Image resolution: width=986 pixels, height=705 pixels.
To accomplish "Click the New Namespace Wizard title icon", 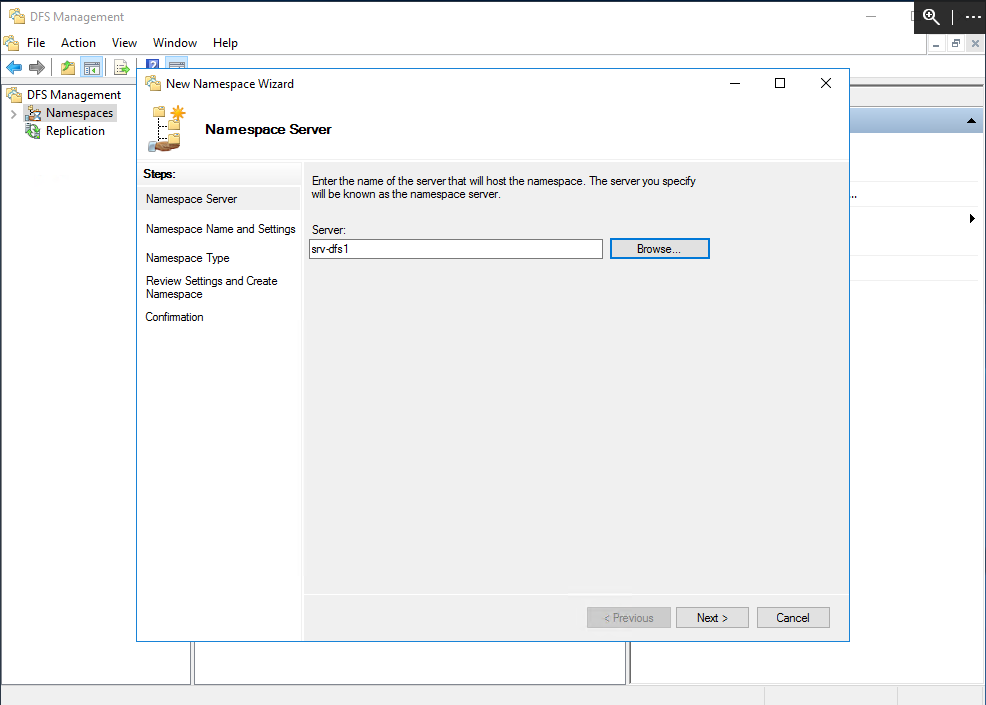I will [153, 84].
